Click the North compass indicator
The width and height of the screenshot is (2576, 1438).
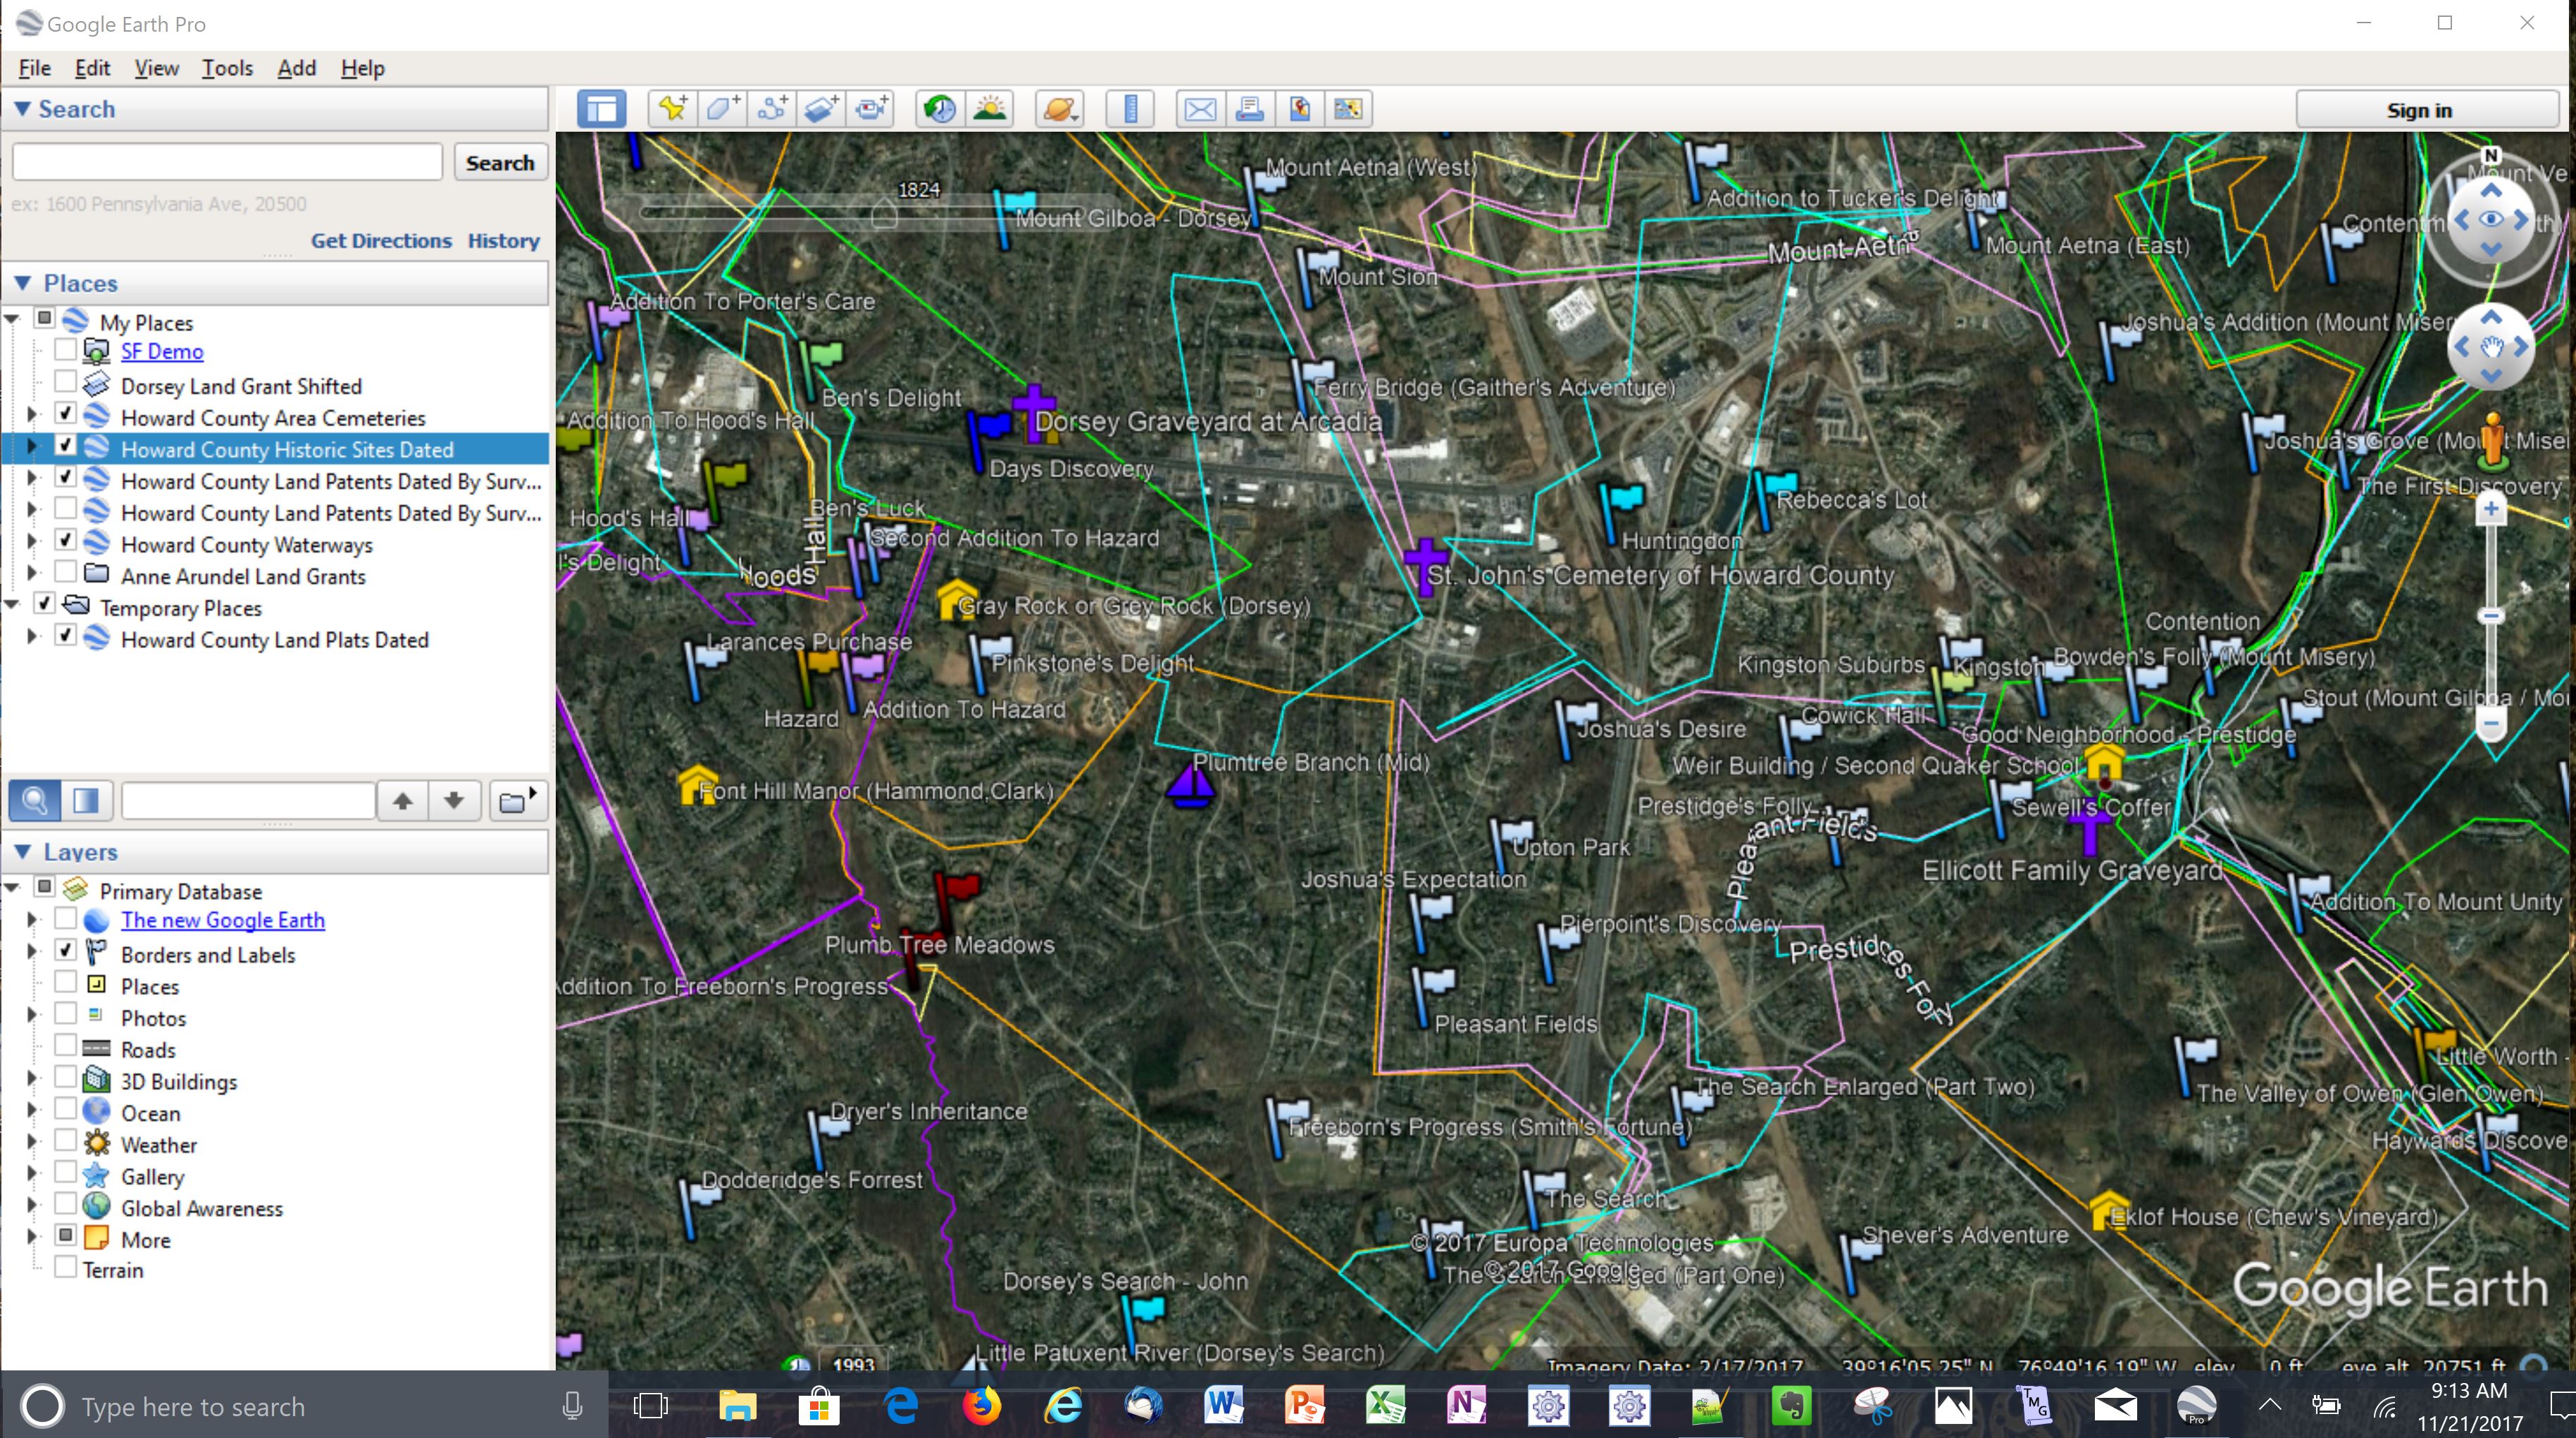coord(2491,156)
